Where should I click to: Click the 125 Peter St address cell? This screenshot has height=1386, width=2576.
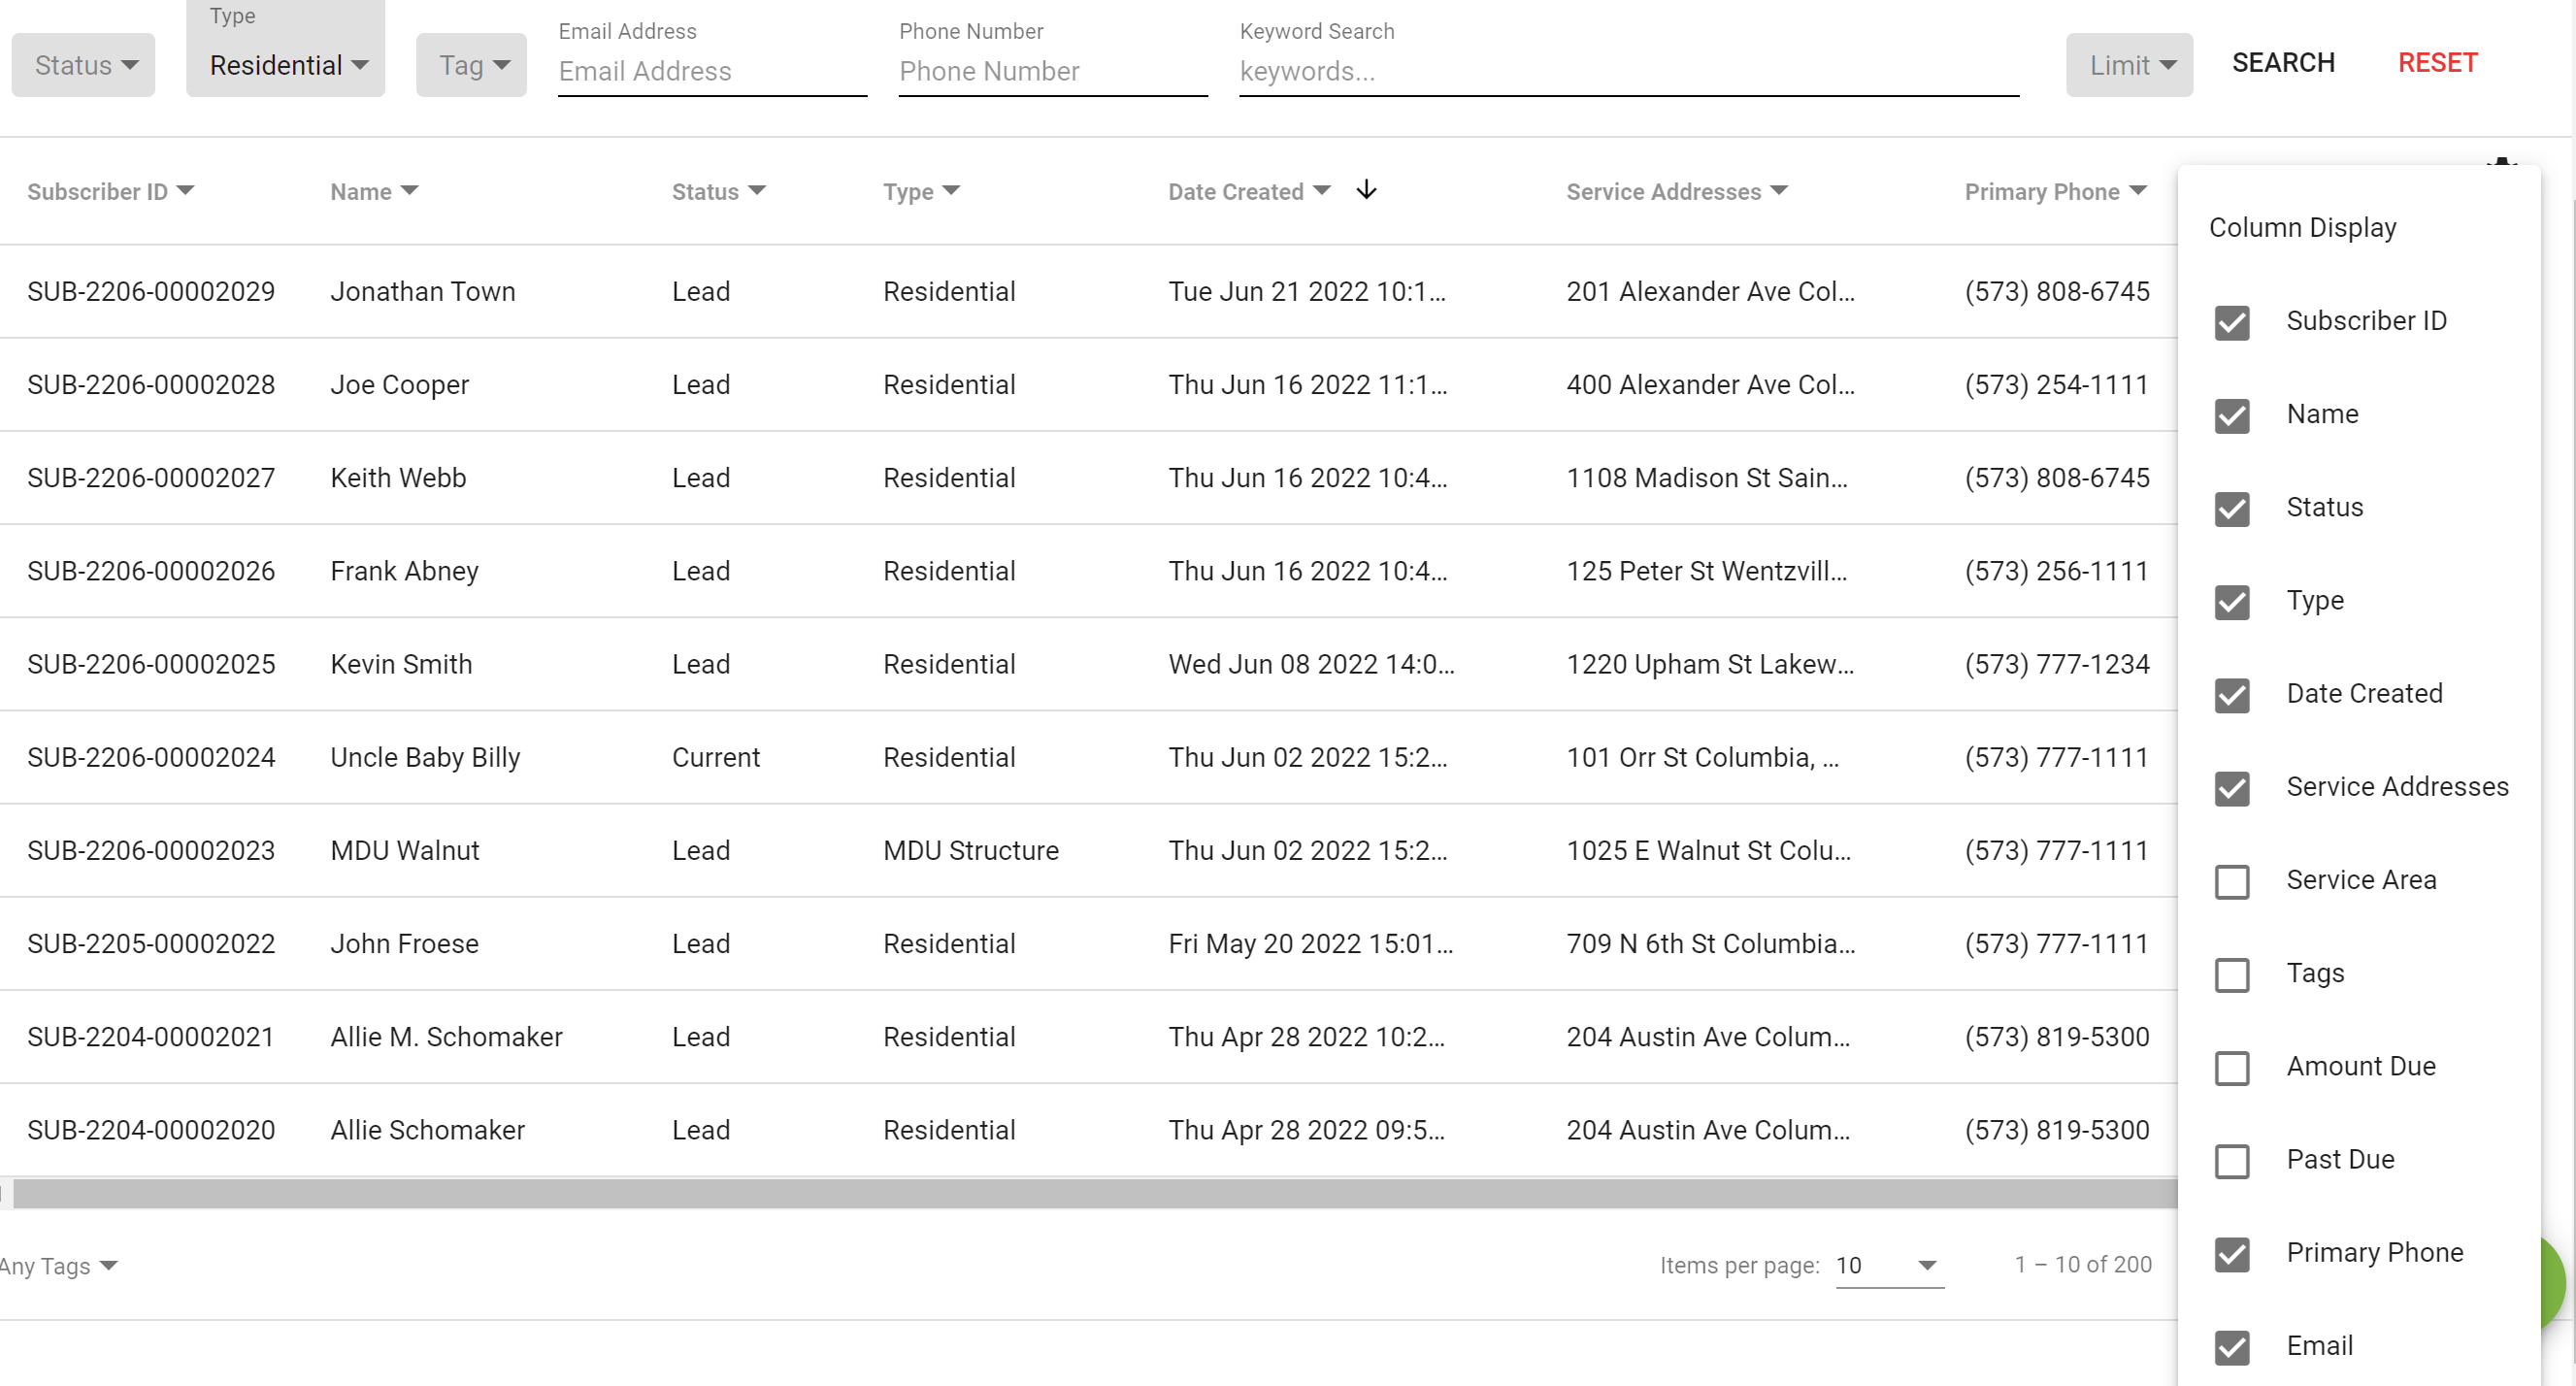(x=1706, y=571)
